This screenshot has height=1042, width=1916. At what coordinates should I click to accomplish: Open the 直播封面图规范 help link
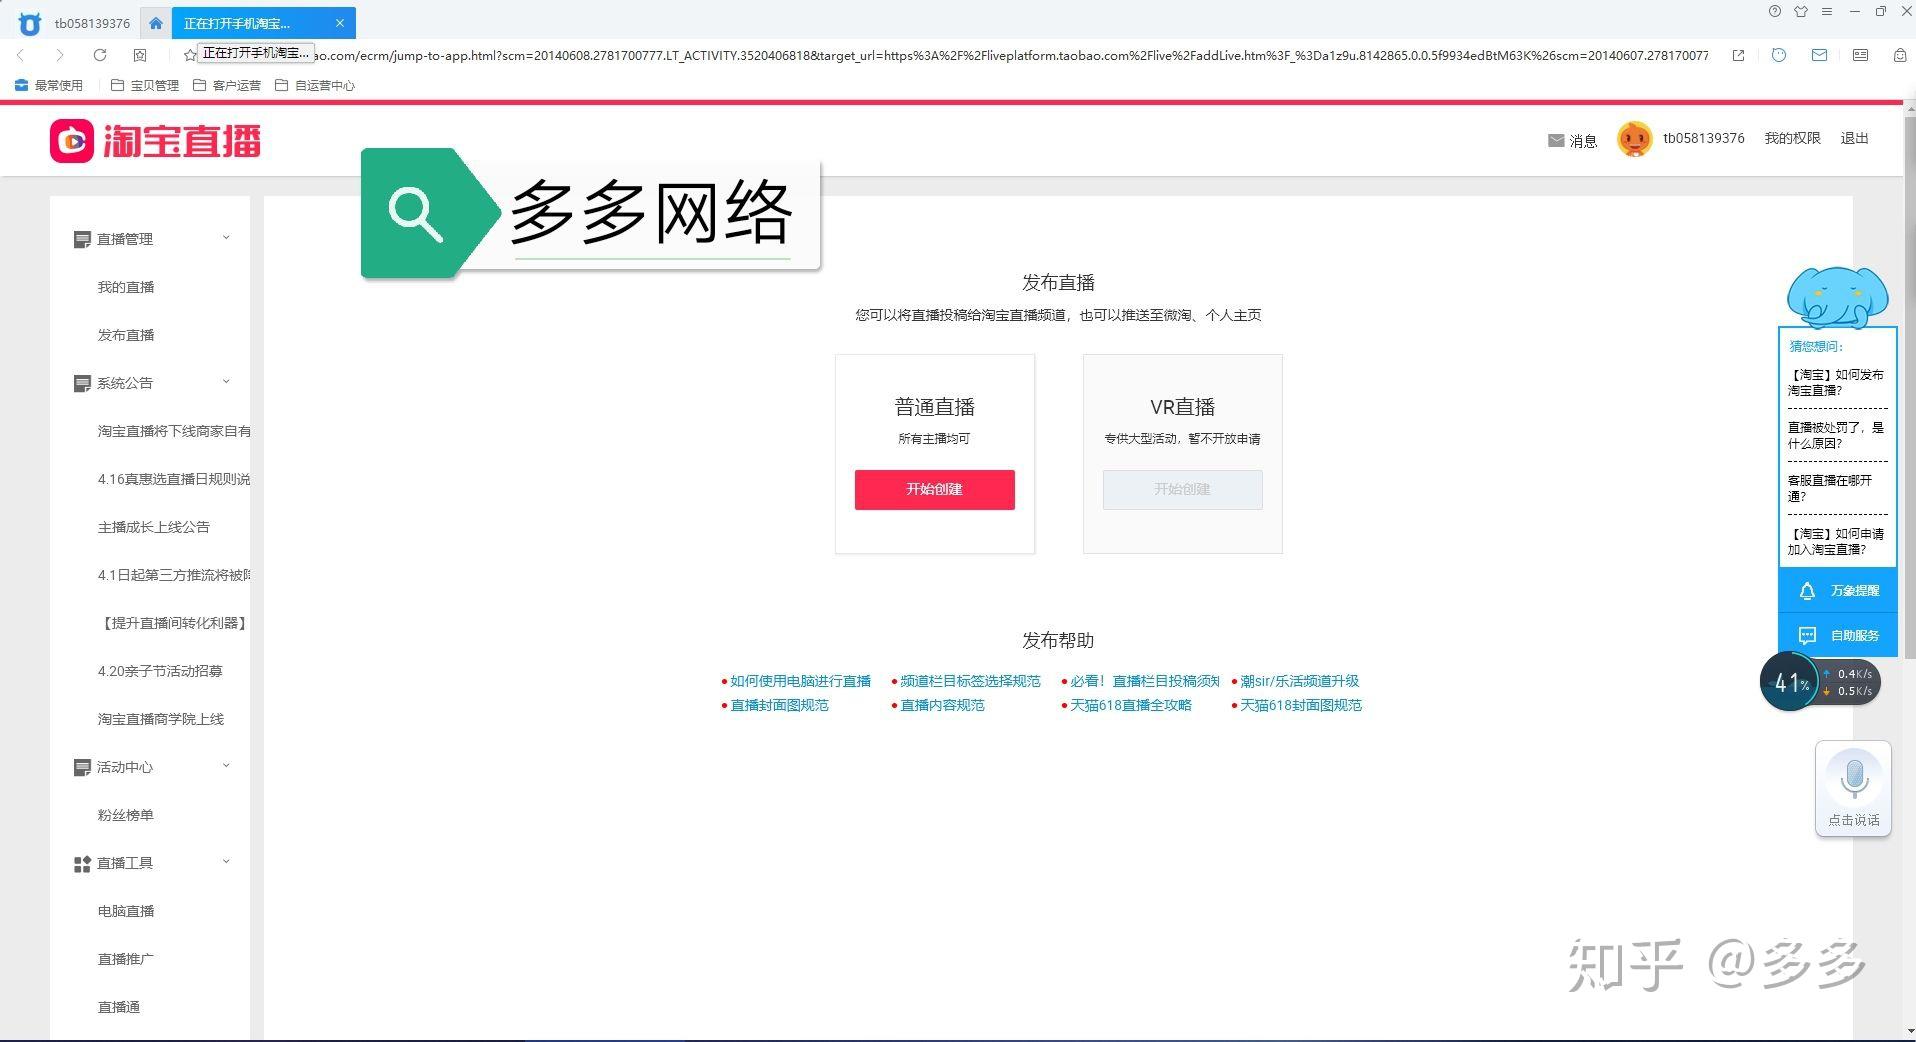point(779,705)
